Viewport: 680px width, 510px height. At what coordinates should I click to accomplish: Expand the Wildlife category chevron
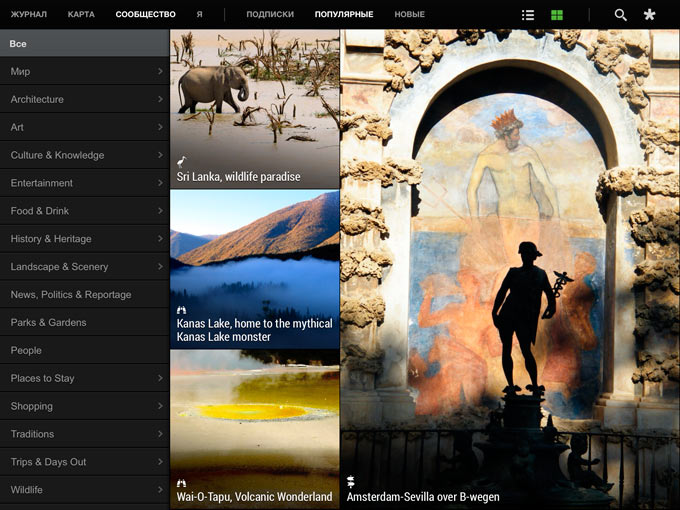click(160, 490)
